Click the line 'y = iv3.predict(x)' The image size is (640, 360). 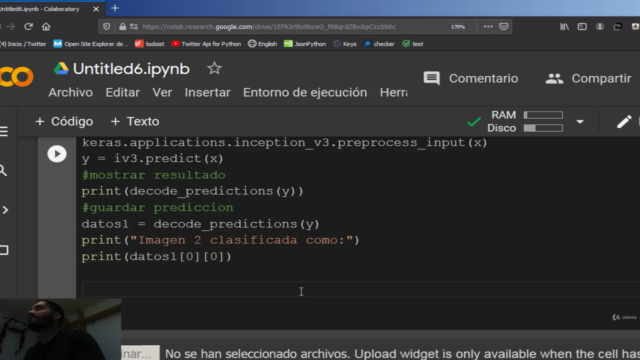coord(153,158)
